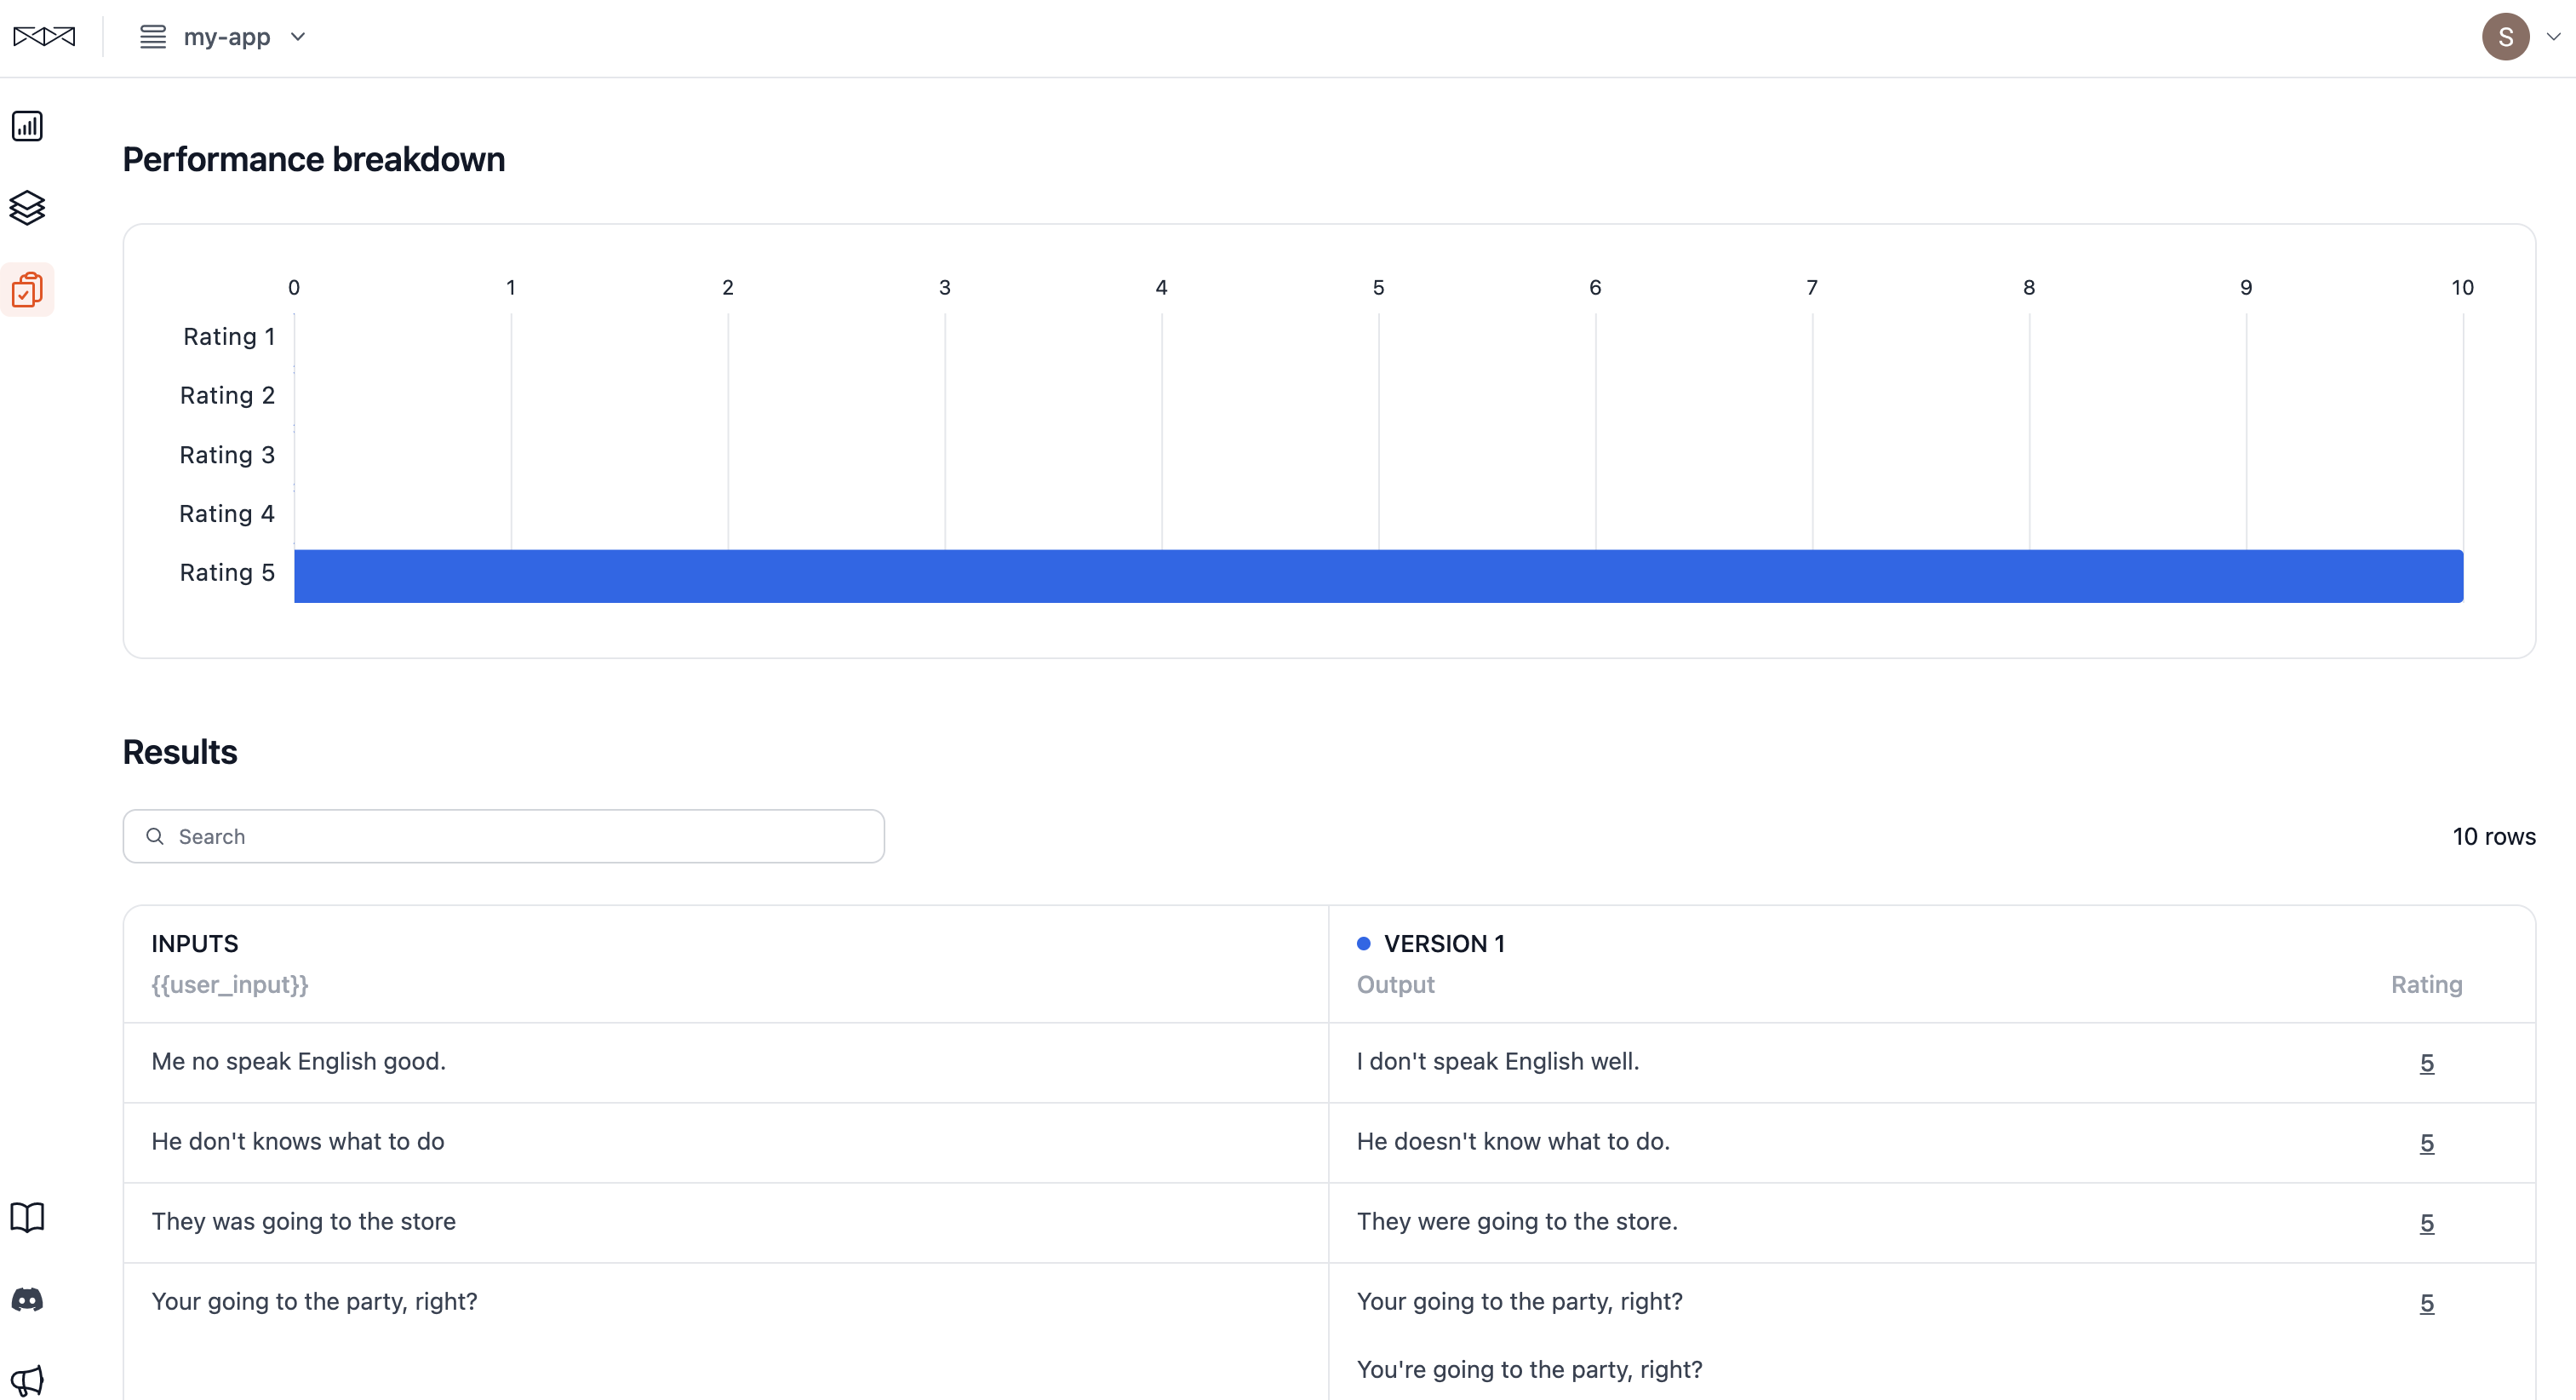
Task: Click the megaphone announcements icon
Action: [x=27, y=1380]
